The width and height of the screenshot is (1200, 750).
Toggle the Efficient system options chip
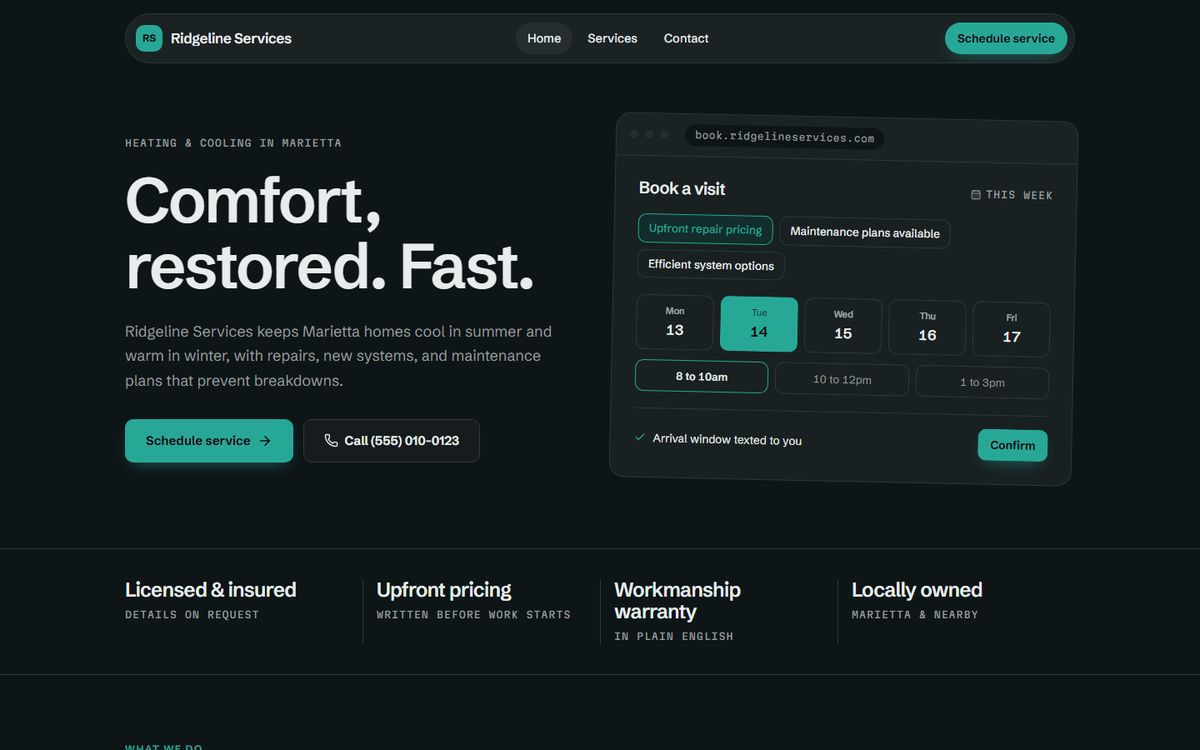click(x=711, y=265)
